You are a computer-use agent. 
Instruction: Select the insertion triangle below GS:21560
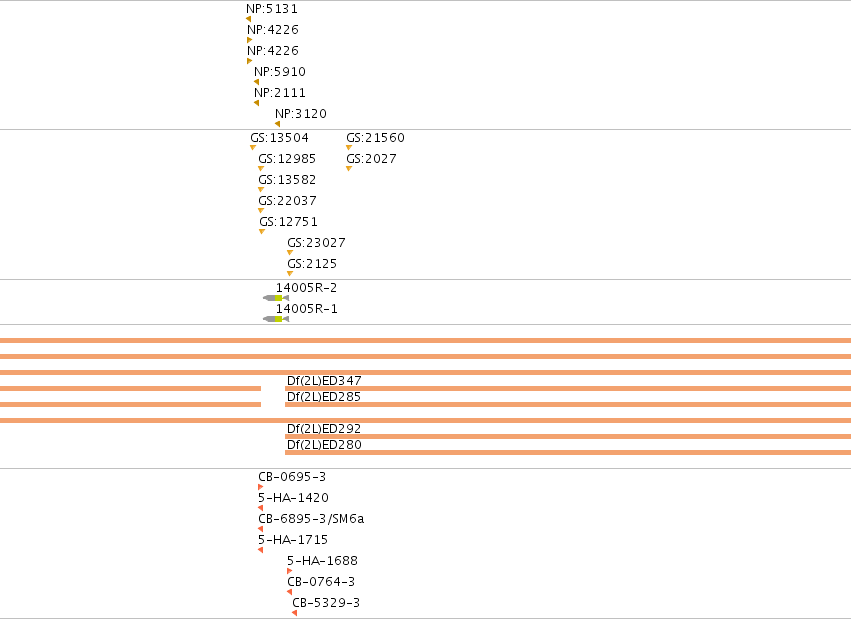pos(349,148)
